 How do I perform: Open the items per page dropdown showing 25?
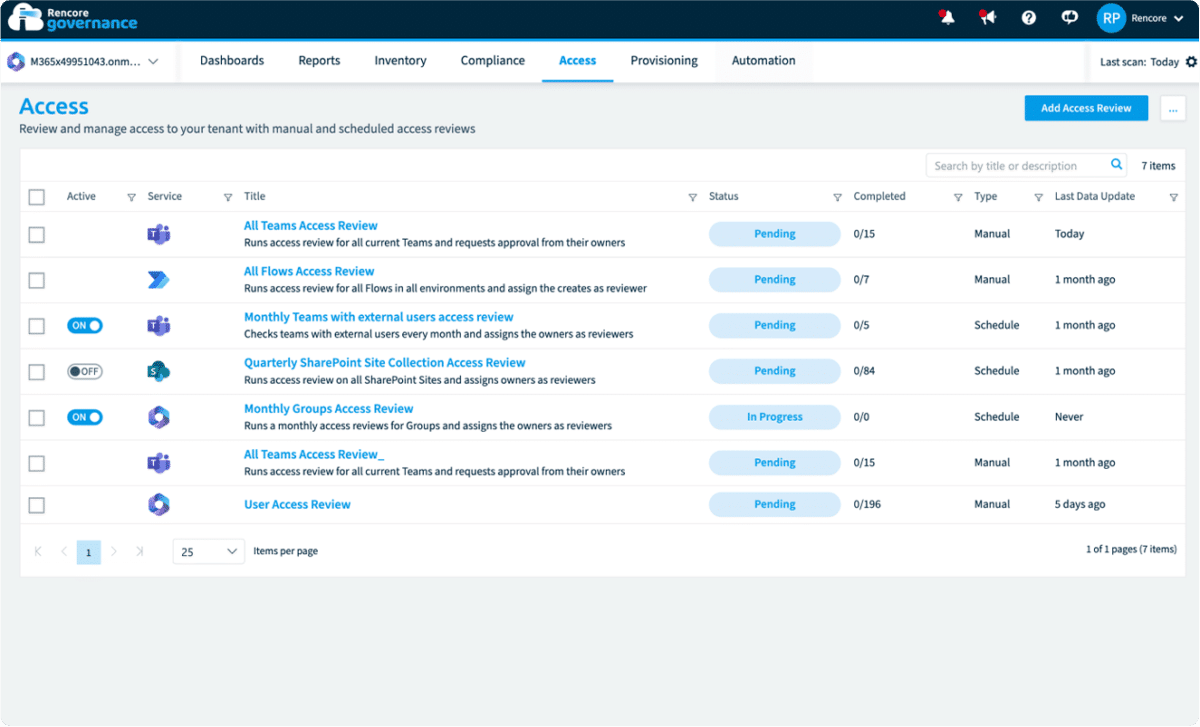click(207, 551)
